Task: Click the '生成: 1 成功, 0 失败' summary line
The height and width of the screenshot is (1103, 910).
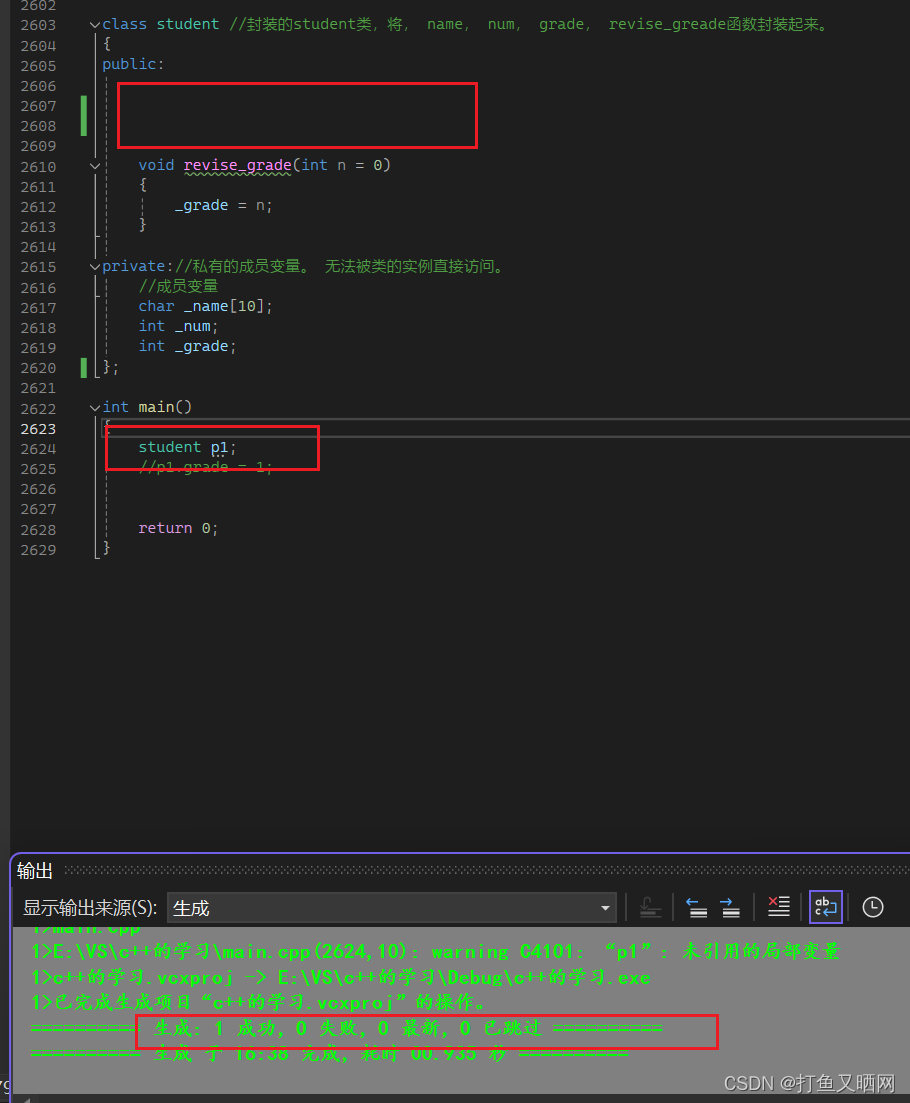Action: pyautogui.click(x=347, y=1028)
